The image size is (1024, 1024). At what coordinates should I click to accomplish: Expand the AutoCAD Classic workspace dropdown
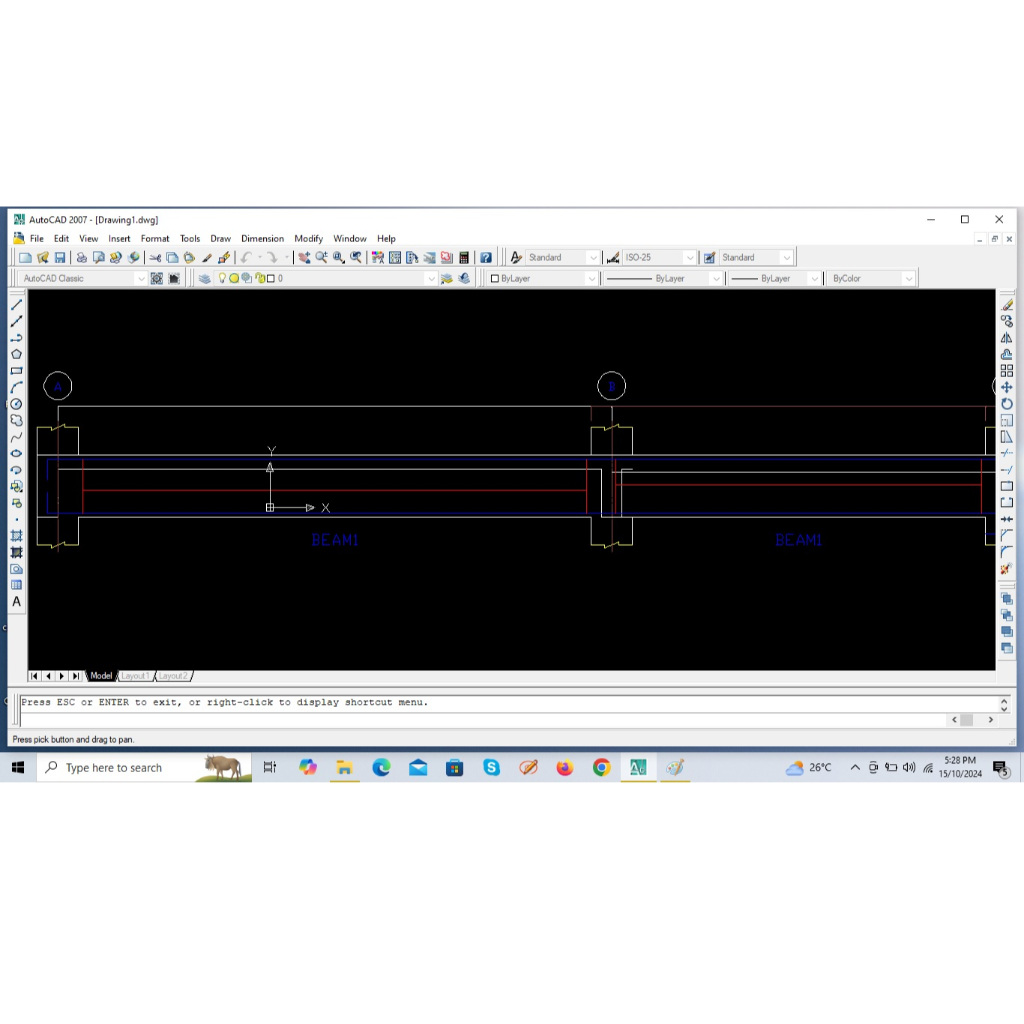coord(140,279)
